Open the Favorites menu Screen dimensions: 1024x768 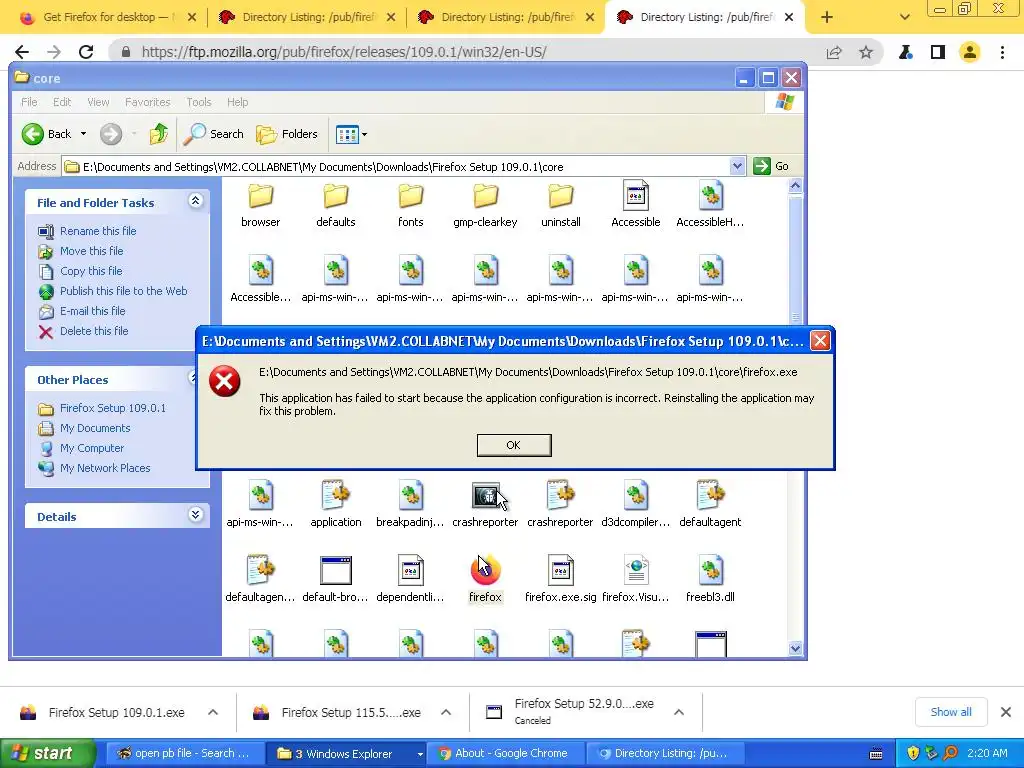[x=148, y=102]
